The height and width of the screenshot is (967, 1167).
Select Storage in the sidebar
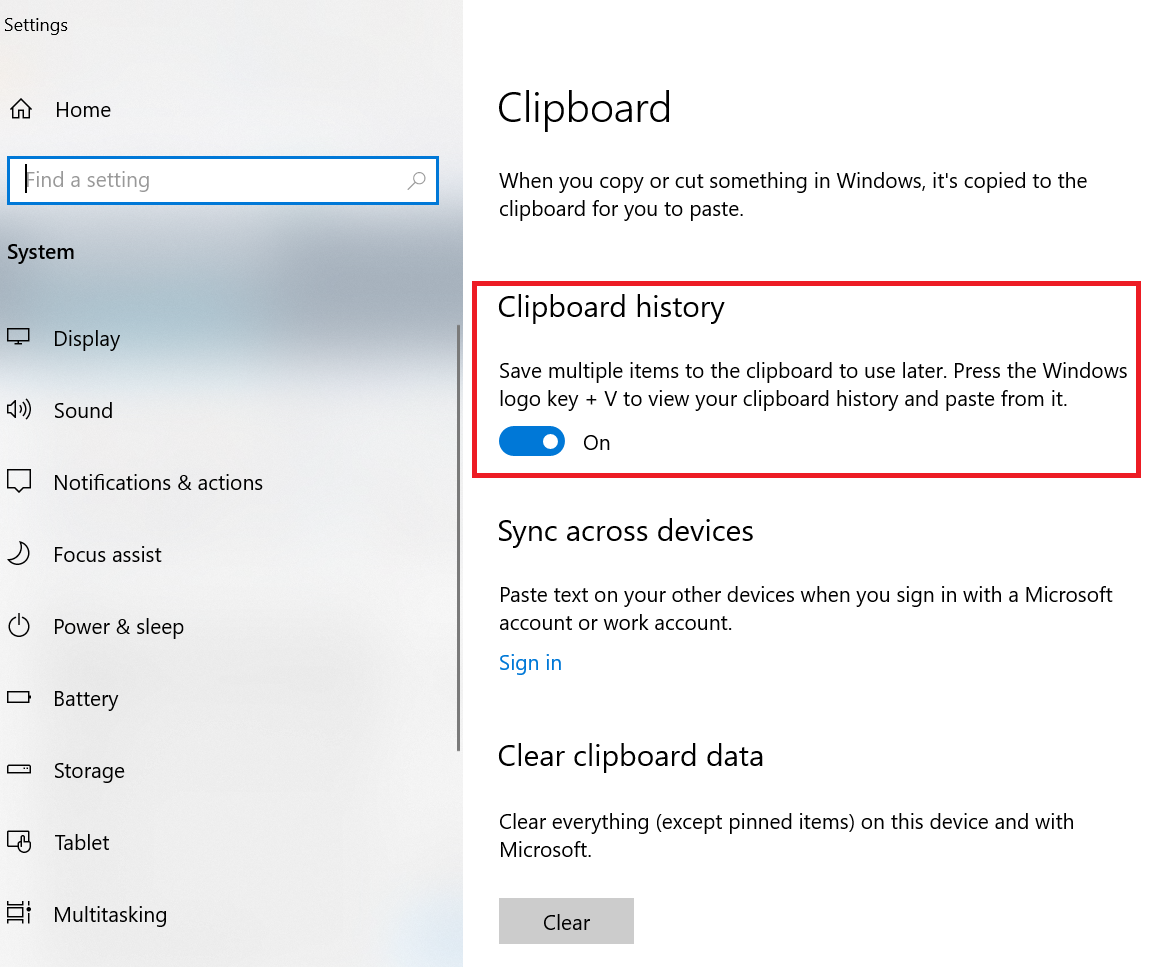point(89,771)
